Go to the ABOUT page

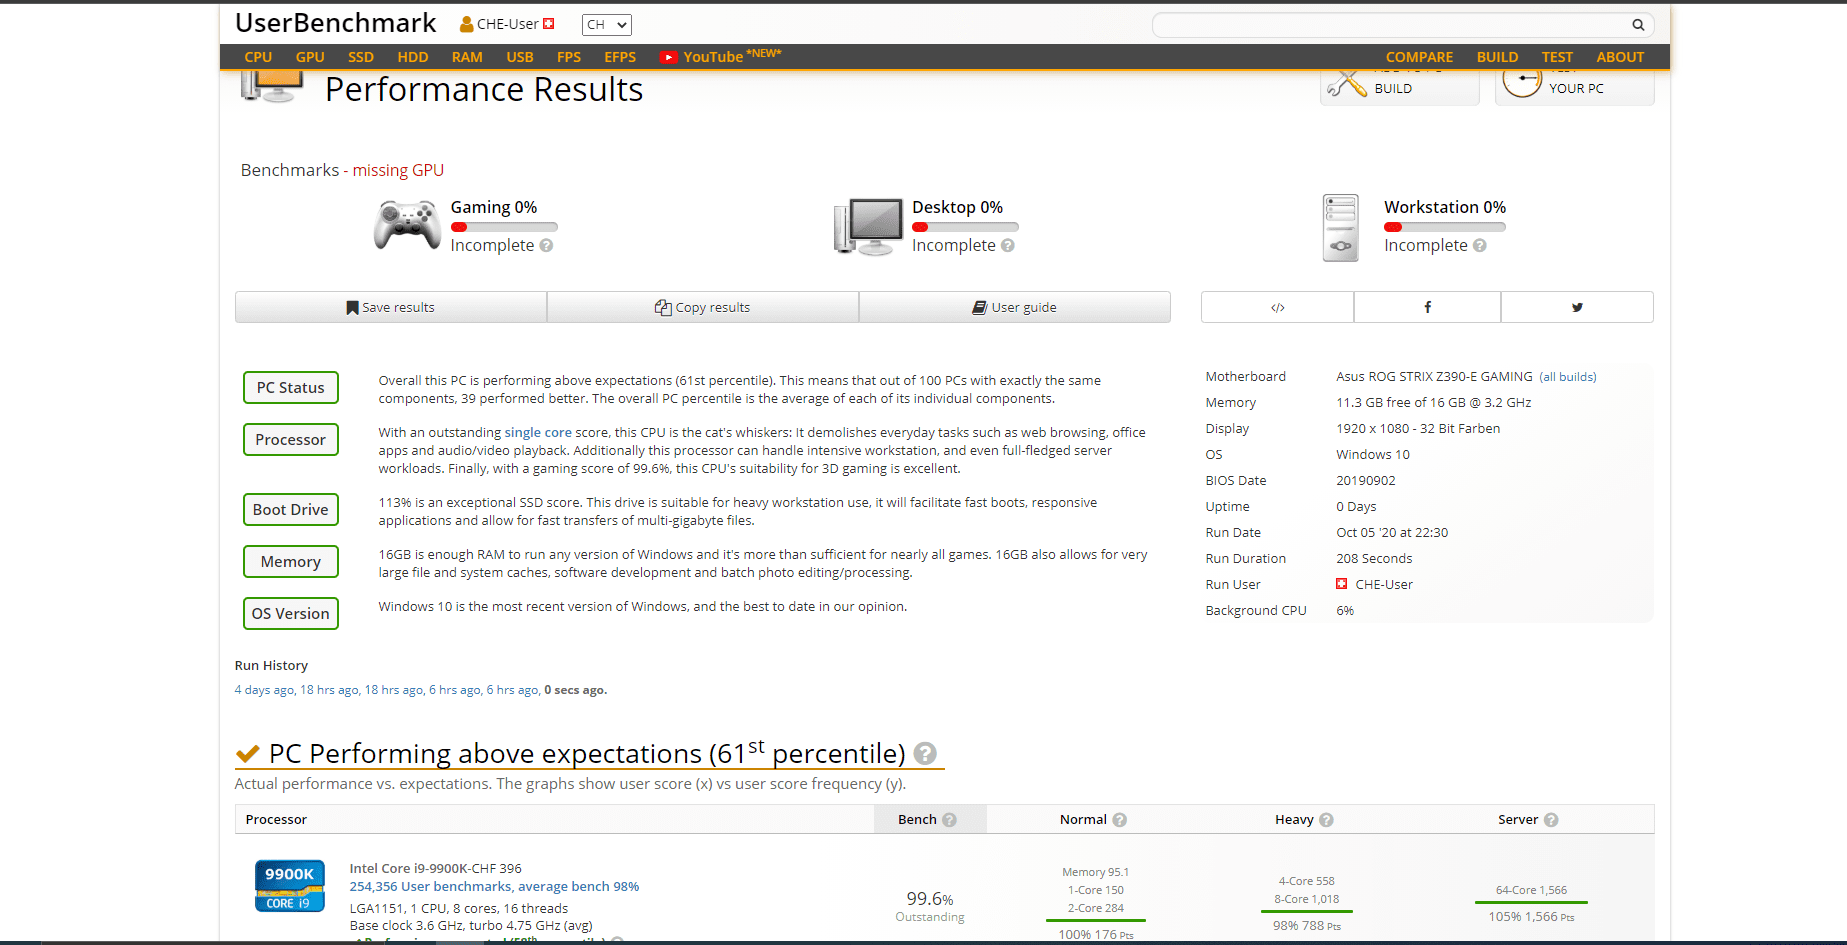pos(1620,58)
